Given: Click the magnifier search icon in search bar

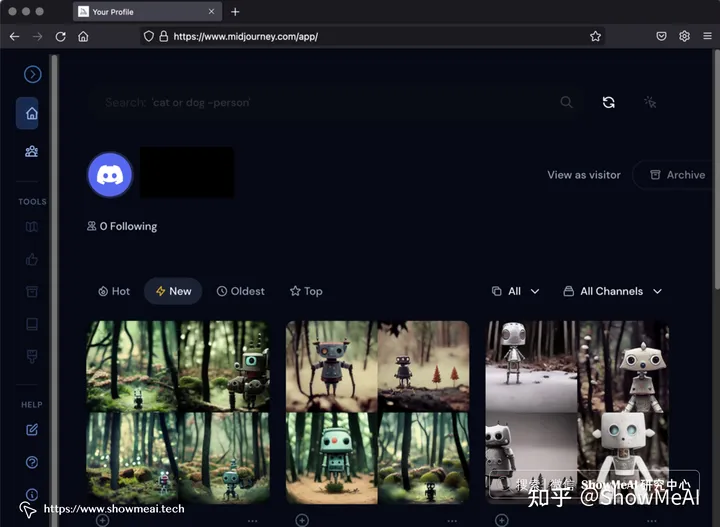Looking at the screenshot, I should click(x=566, y=102).
